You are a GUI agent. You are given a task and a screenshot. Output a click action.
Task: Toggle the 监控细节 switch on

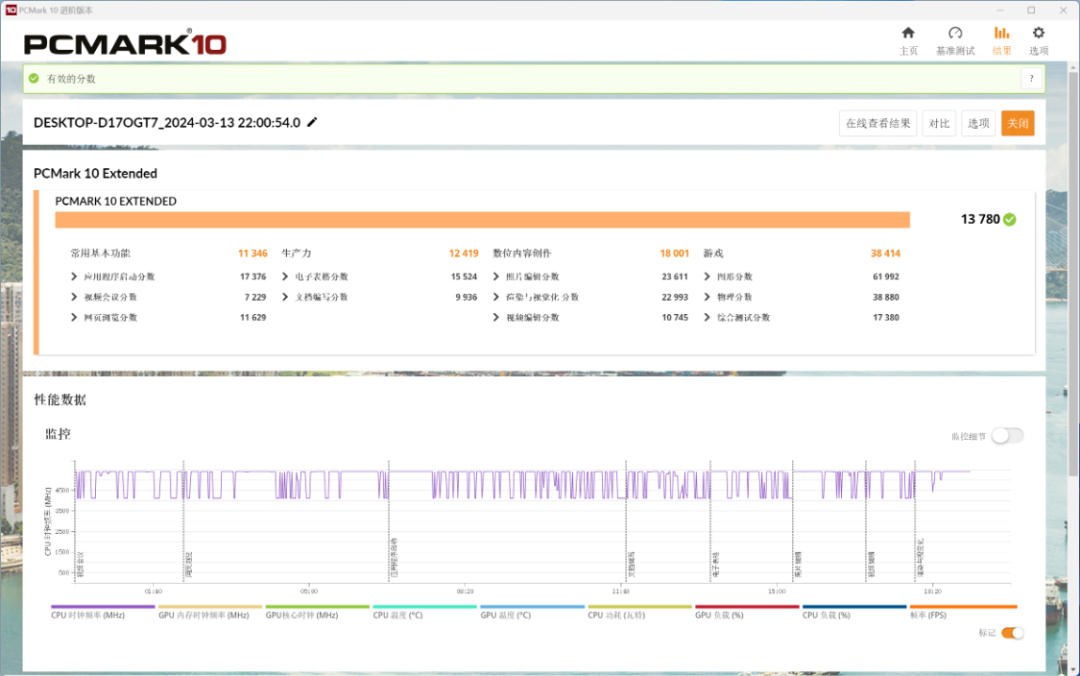pyautogui.click(x=1007, y=436)
